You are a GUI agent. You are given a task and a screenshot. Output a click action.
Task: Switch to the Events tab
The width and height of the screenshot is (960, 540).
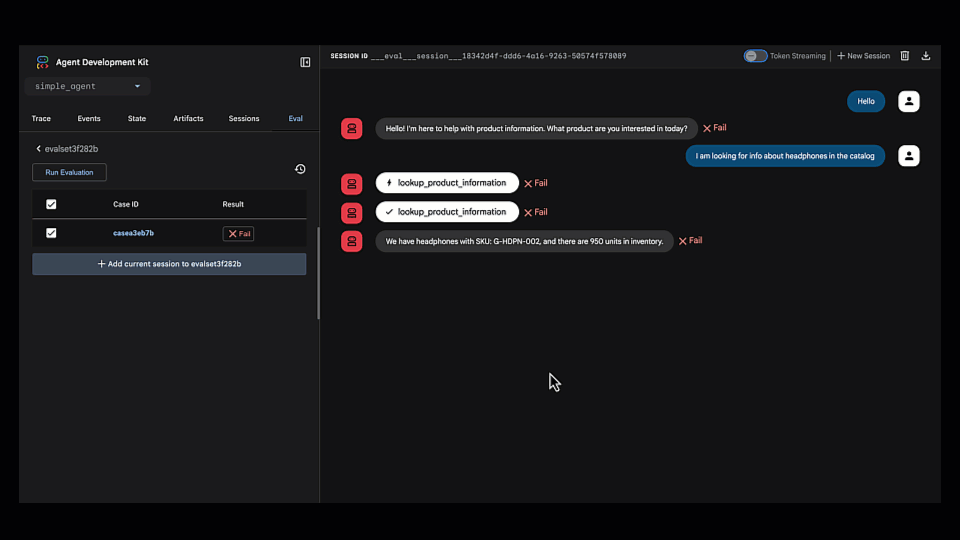(89, 118)
